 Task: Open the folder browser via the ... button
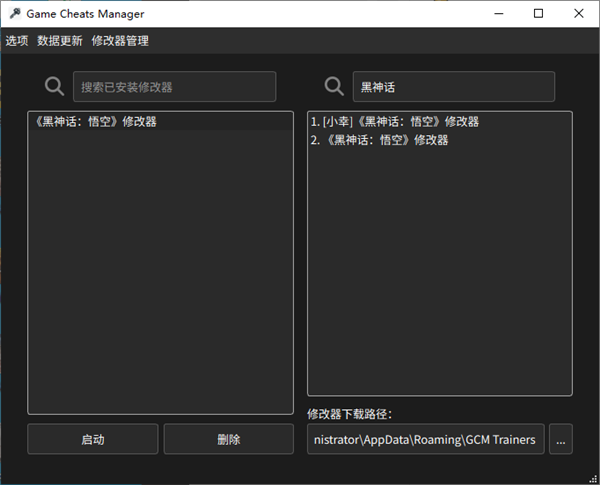point(561,439)
